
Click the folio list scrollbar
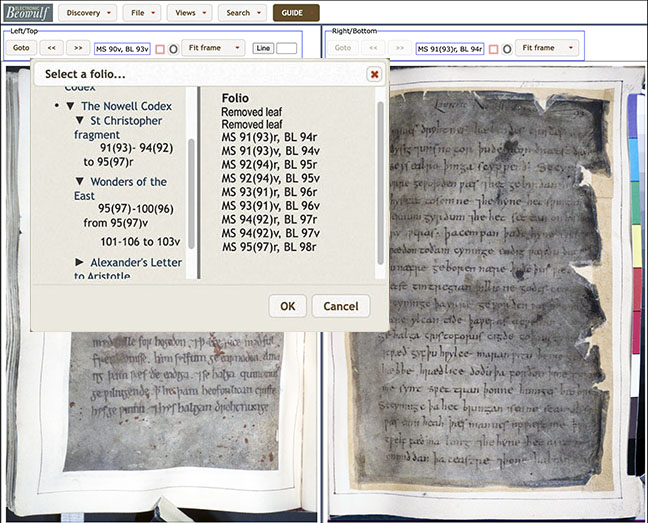point(380,183)
